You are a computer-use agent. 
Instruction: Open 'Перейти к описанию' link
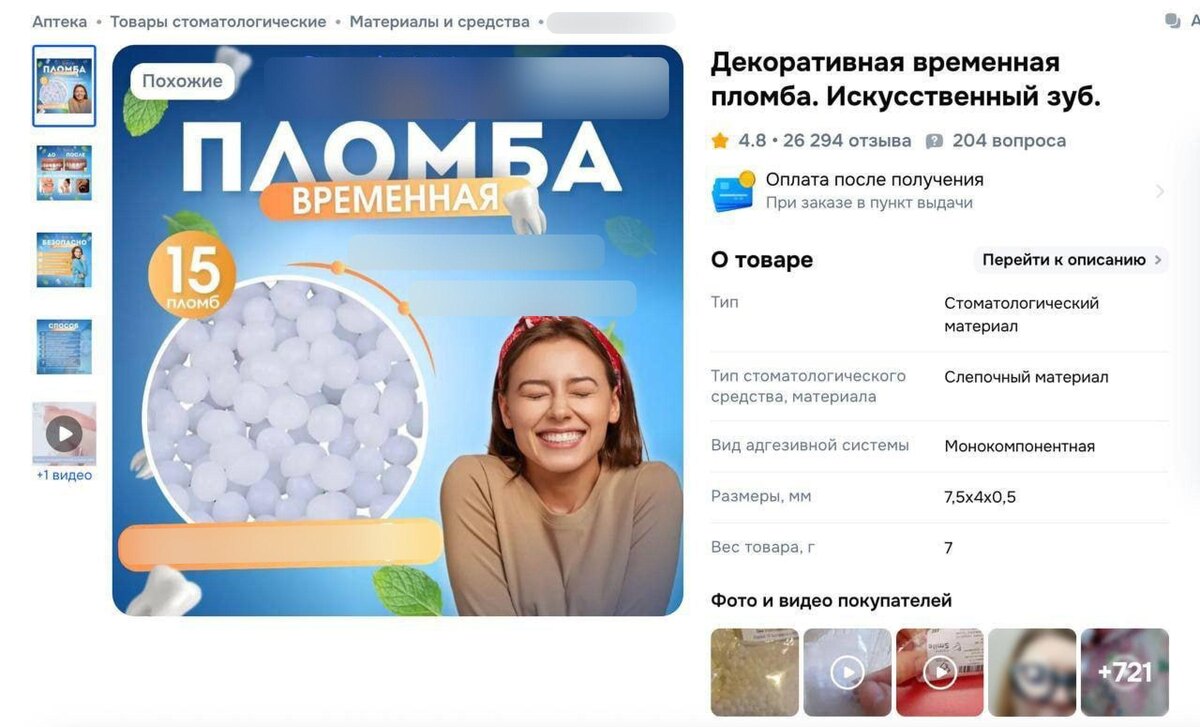click(x=1071, y=260)
